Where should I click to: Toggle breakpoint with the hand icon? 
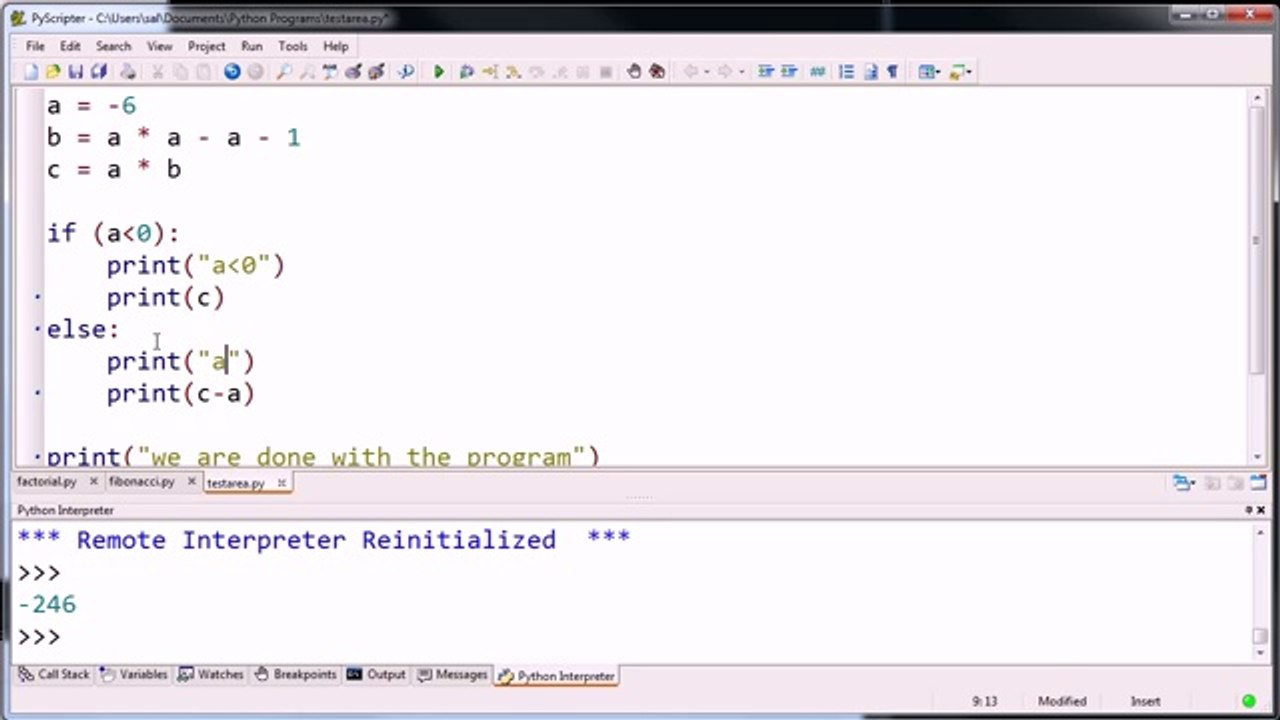[633, 72]
